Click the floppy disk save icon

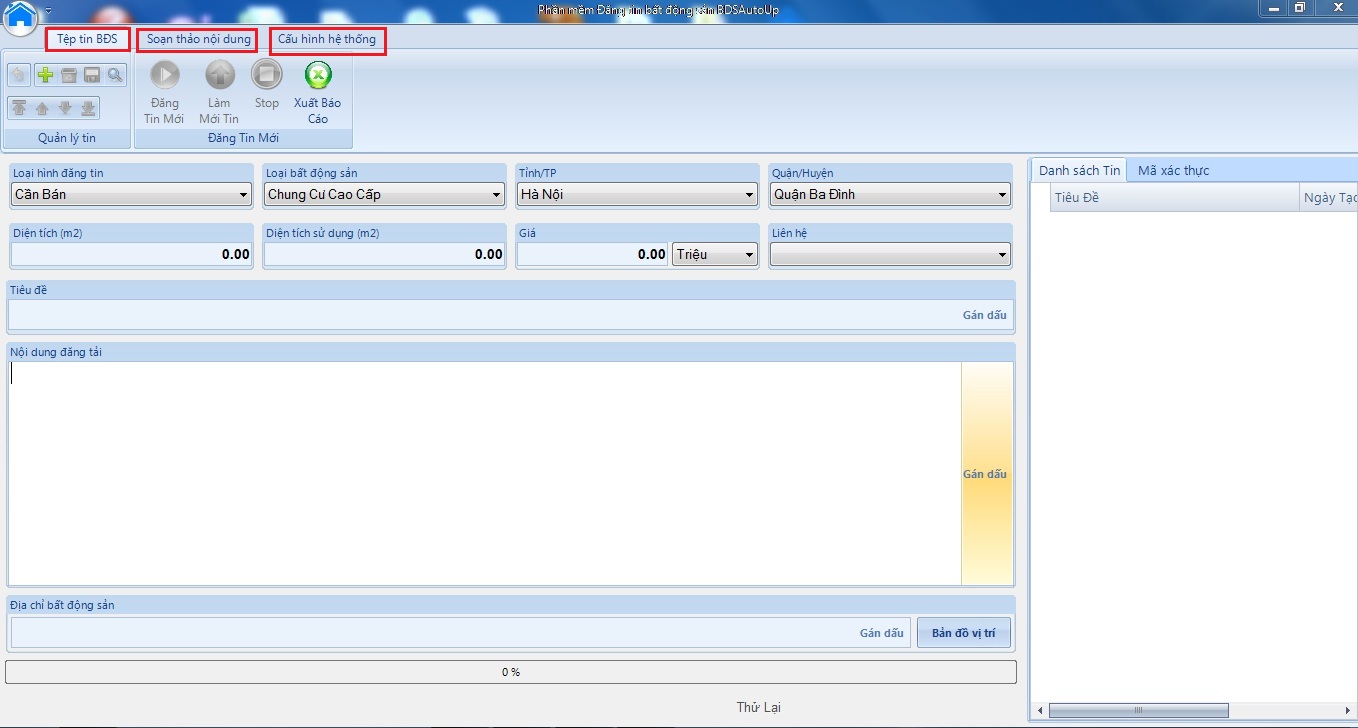coord(92,75)
